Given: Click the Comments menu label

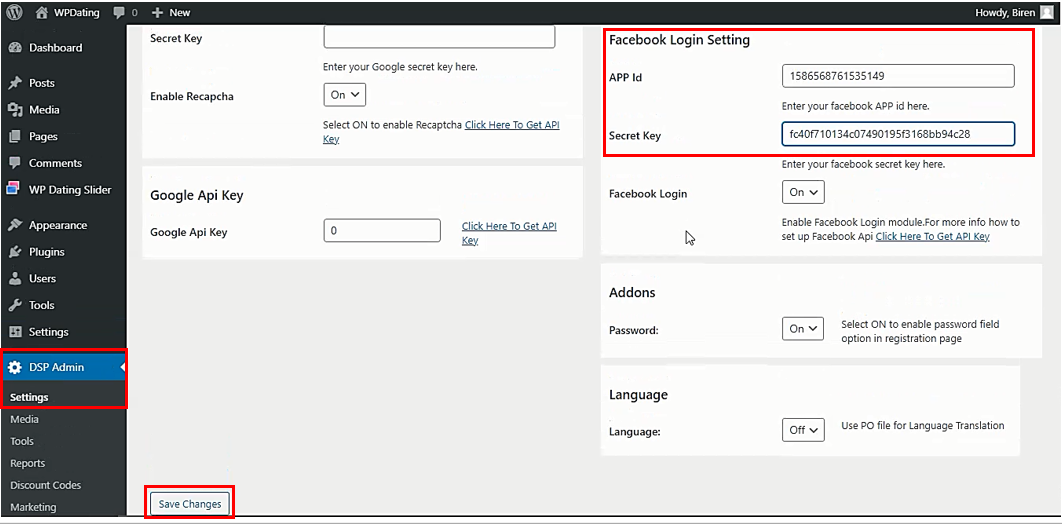Looking at the screenshot, I should (x=56, y=163).
